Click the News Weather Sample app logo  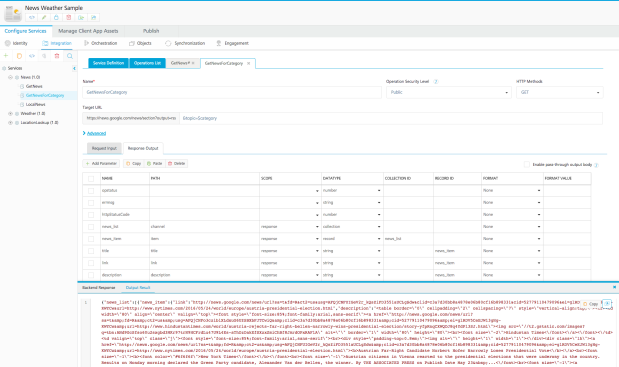click(x=13, y=13)
